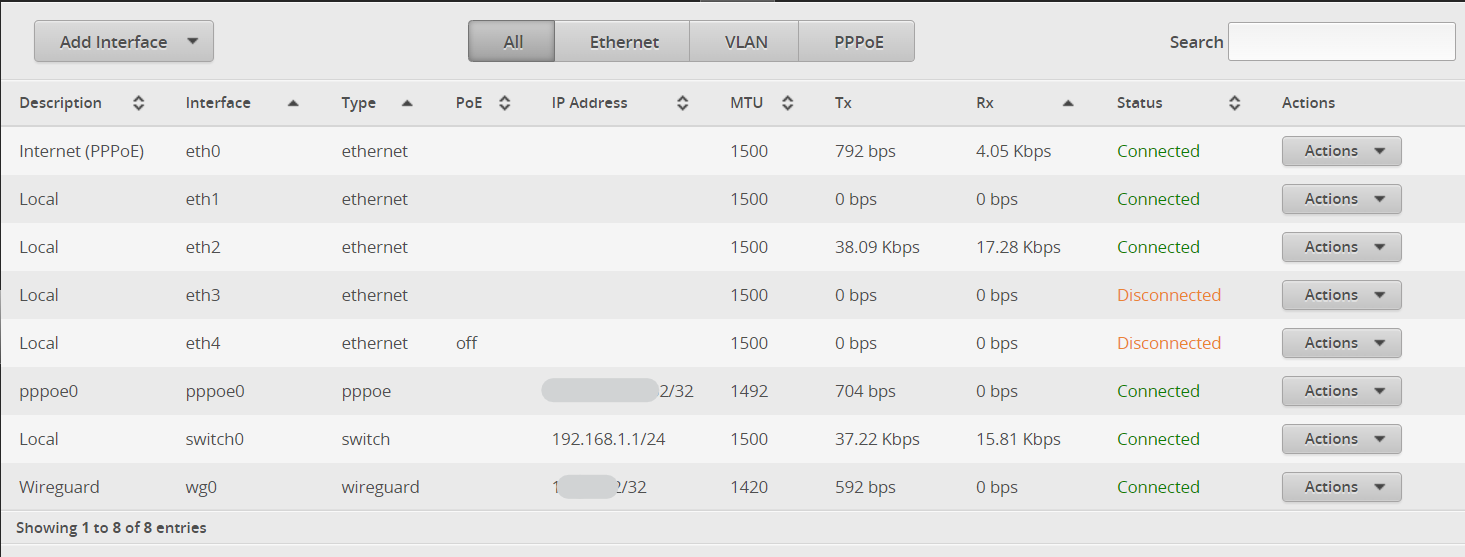Open Actions dropdown for pppoe0
This screenshot has height=557, width=1465.
1341,391
